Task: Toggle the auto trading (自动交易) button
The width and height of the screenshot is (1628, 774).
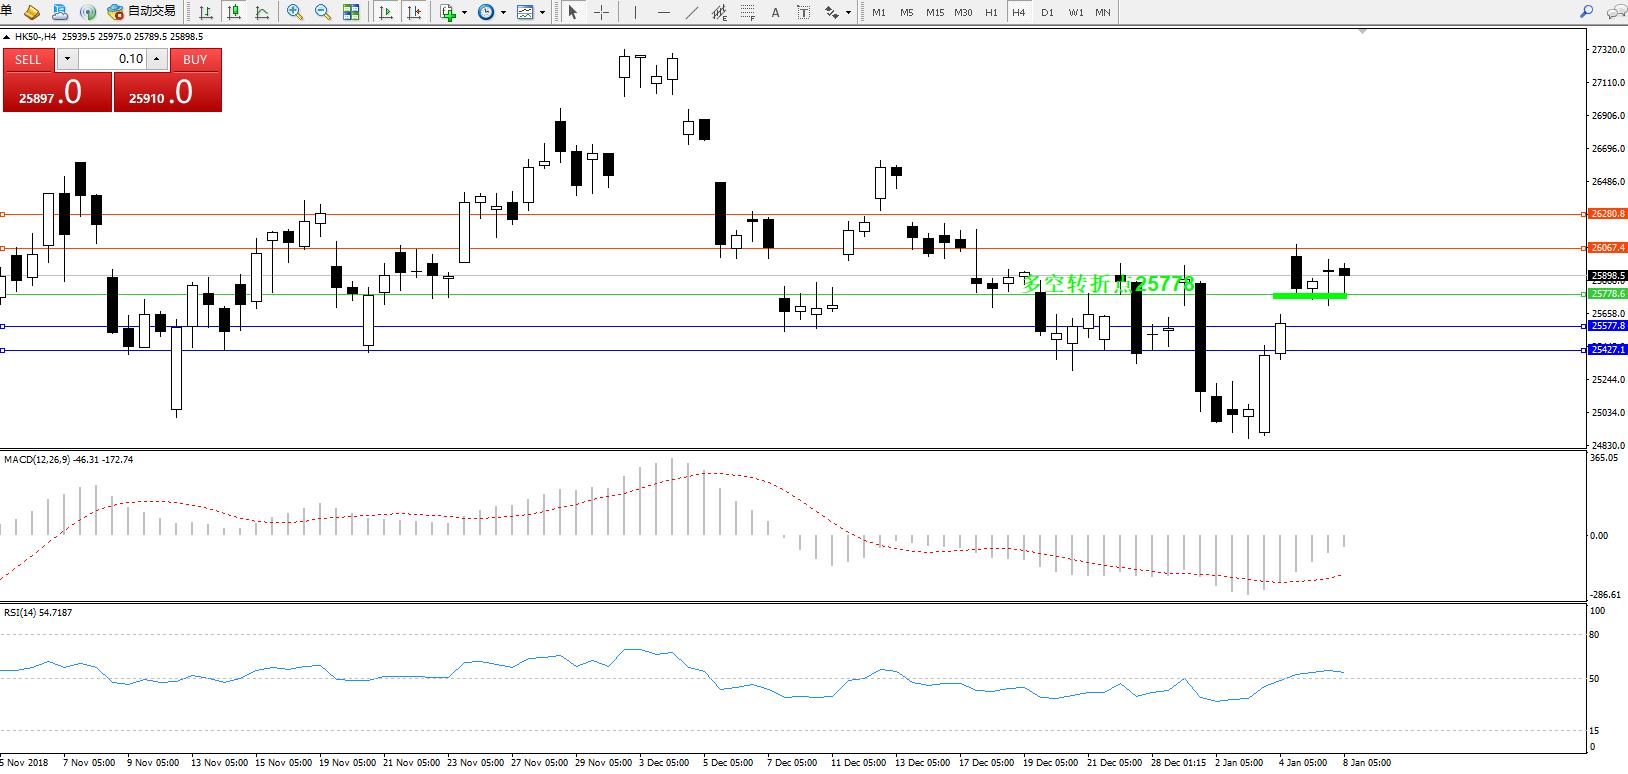Action: [141, 12]
